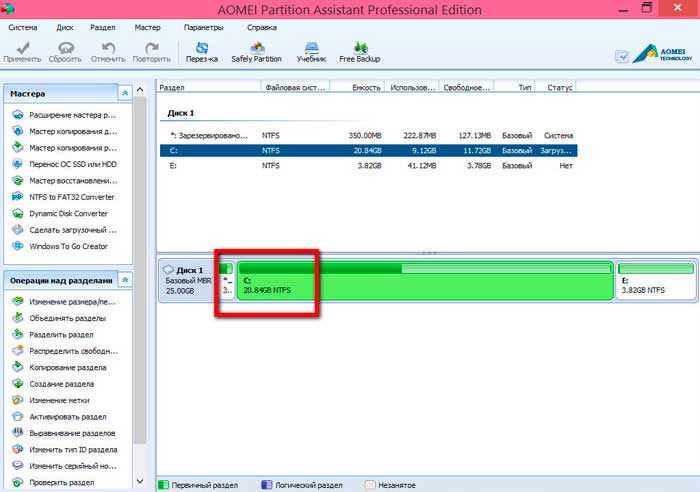Click the checkmark icon beside AOMEI logo
The height and width of the screenshot is (492, 700).
pos(622,56)
